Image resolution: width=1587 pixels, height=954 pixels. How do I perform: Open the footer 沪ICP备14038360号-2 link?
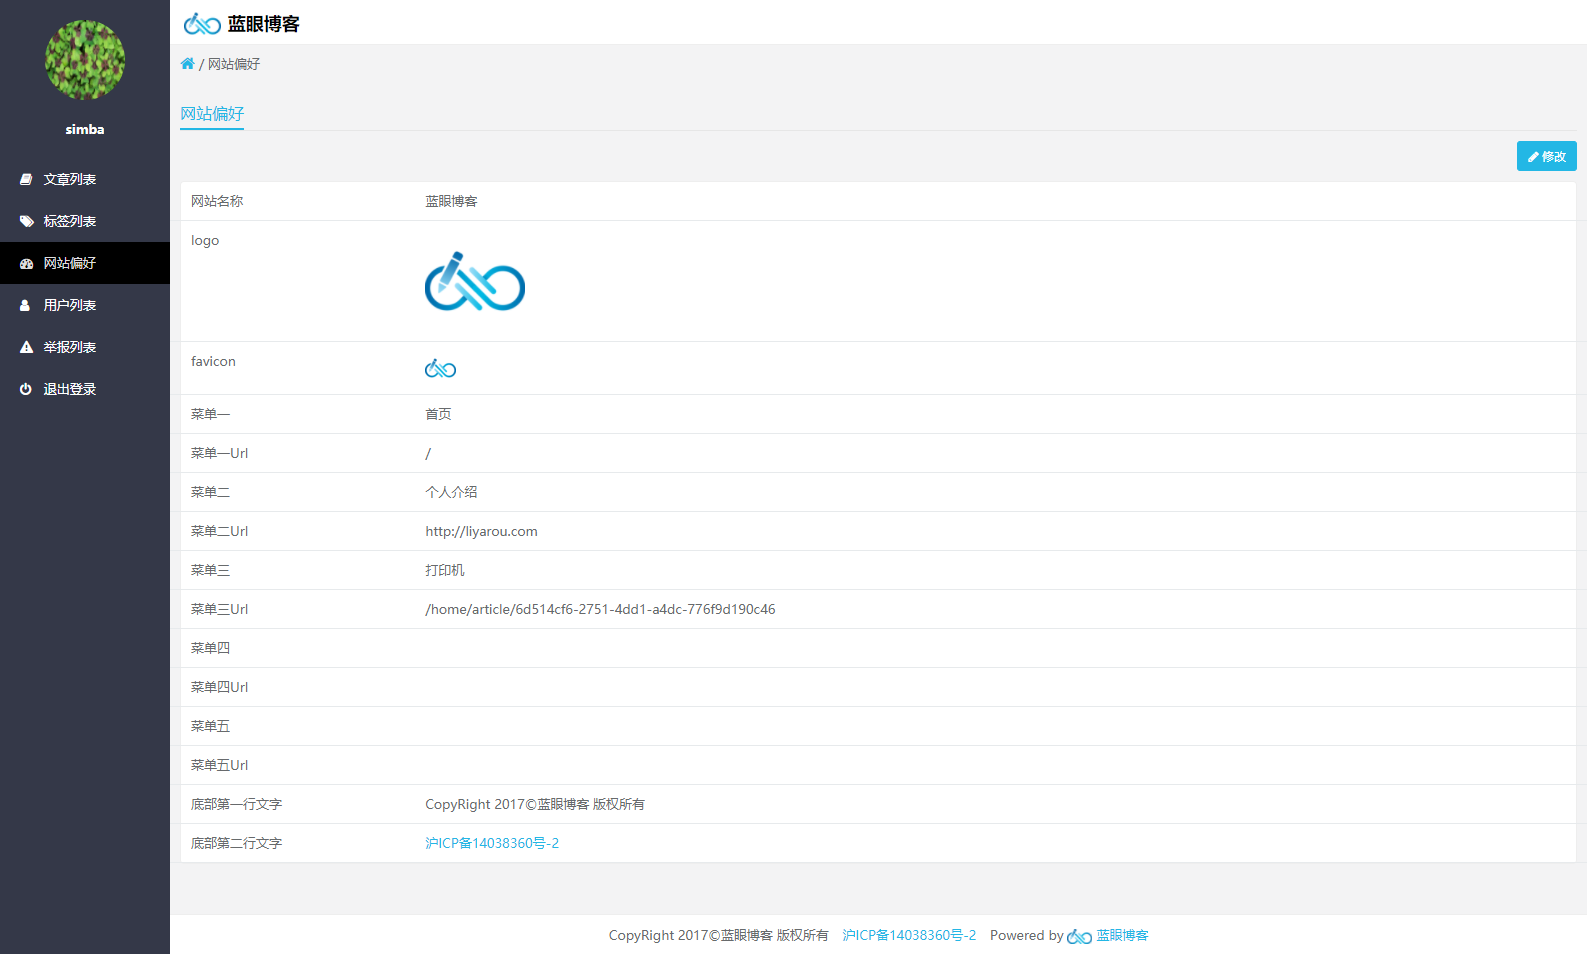coord(909,935)
